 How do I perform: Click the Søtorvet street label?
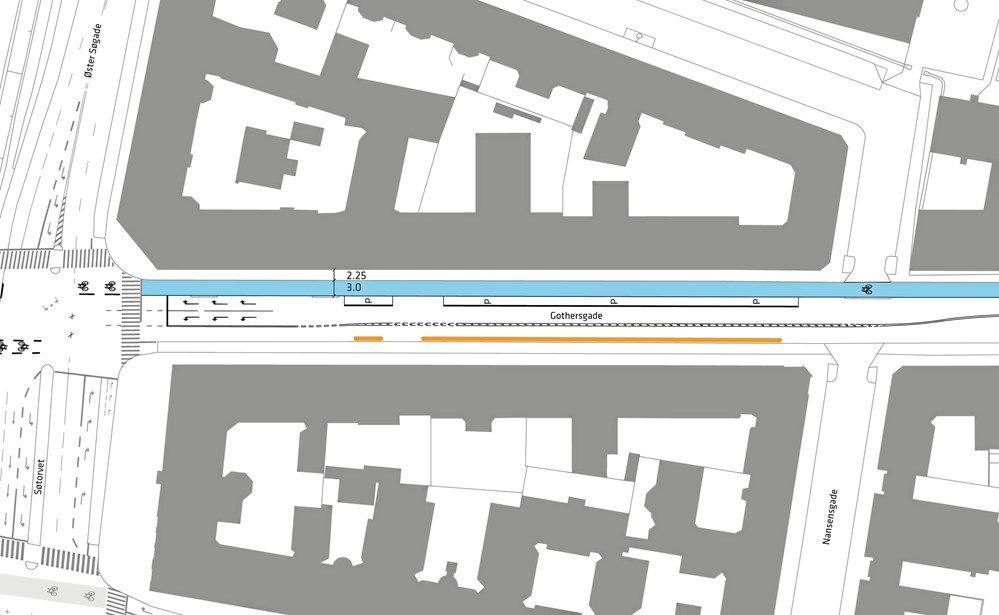(x=40, y=477)
